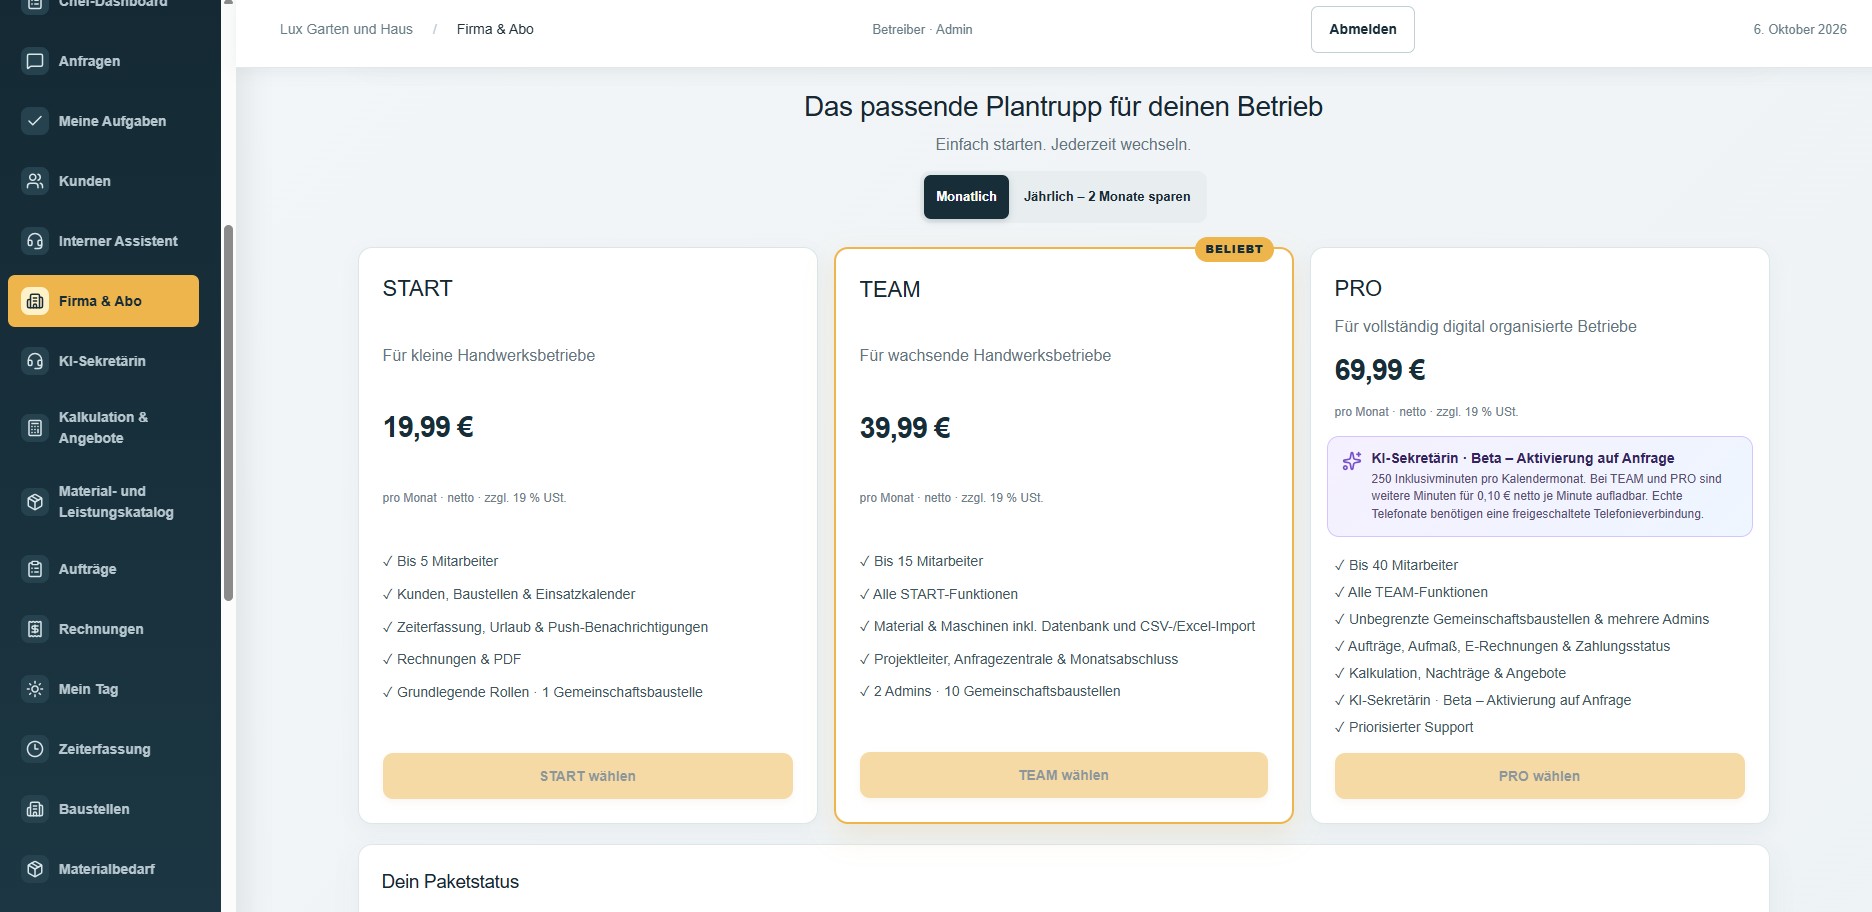Click the Abmelden button

1363,29
